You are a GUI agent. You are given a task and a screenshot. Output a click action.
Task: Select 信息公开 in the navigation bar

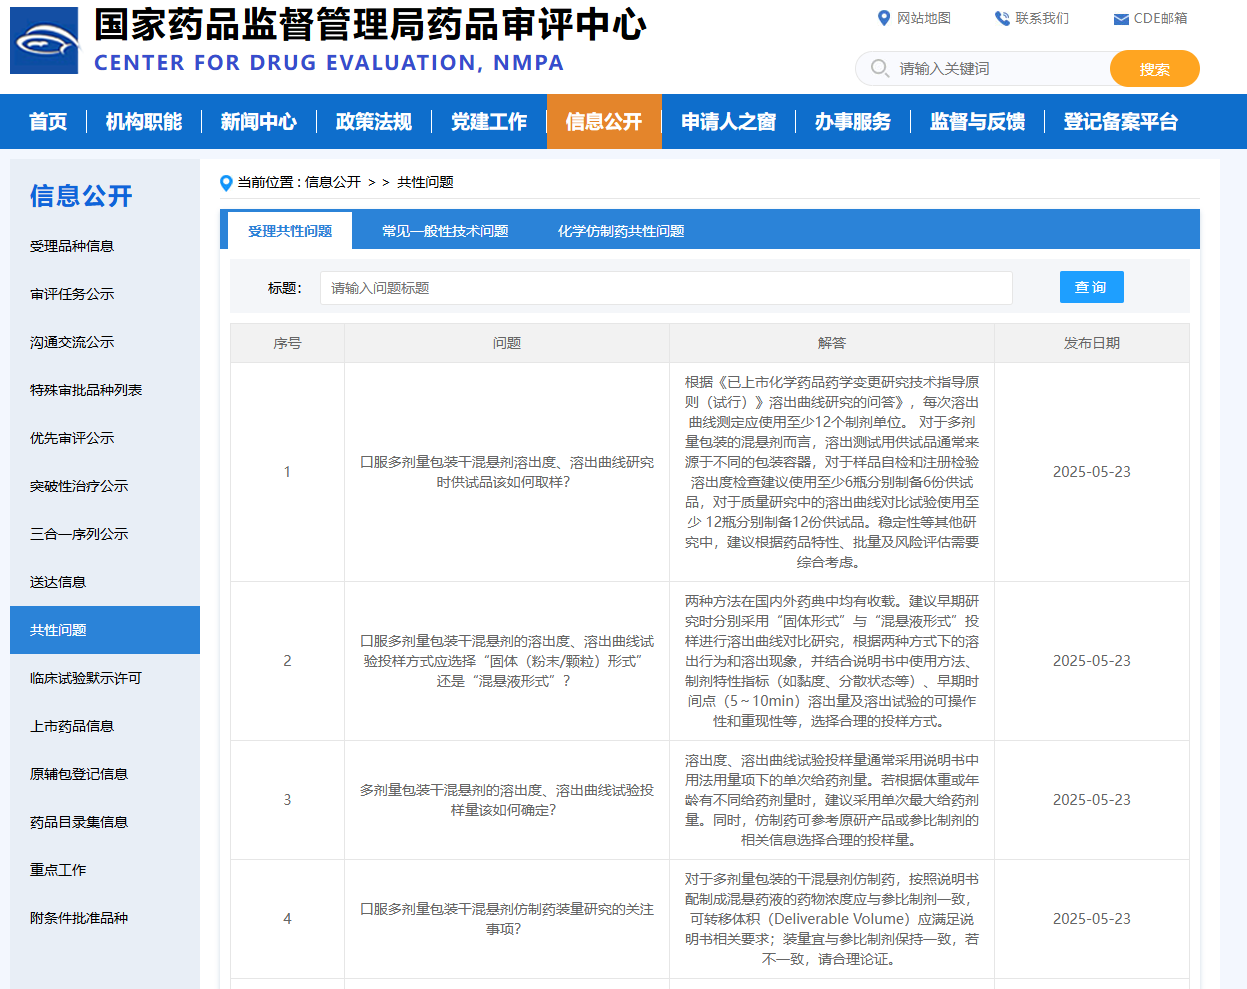(604, 122)
